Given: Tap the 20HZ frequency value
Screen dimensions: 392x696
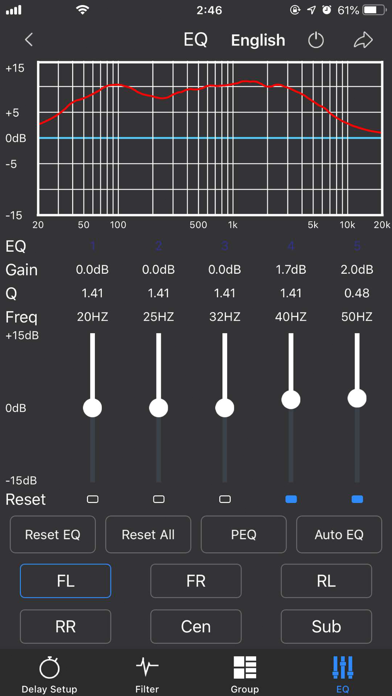Looking at the screenshot, I should (92, 317).
